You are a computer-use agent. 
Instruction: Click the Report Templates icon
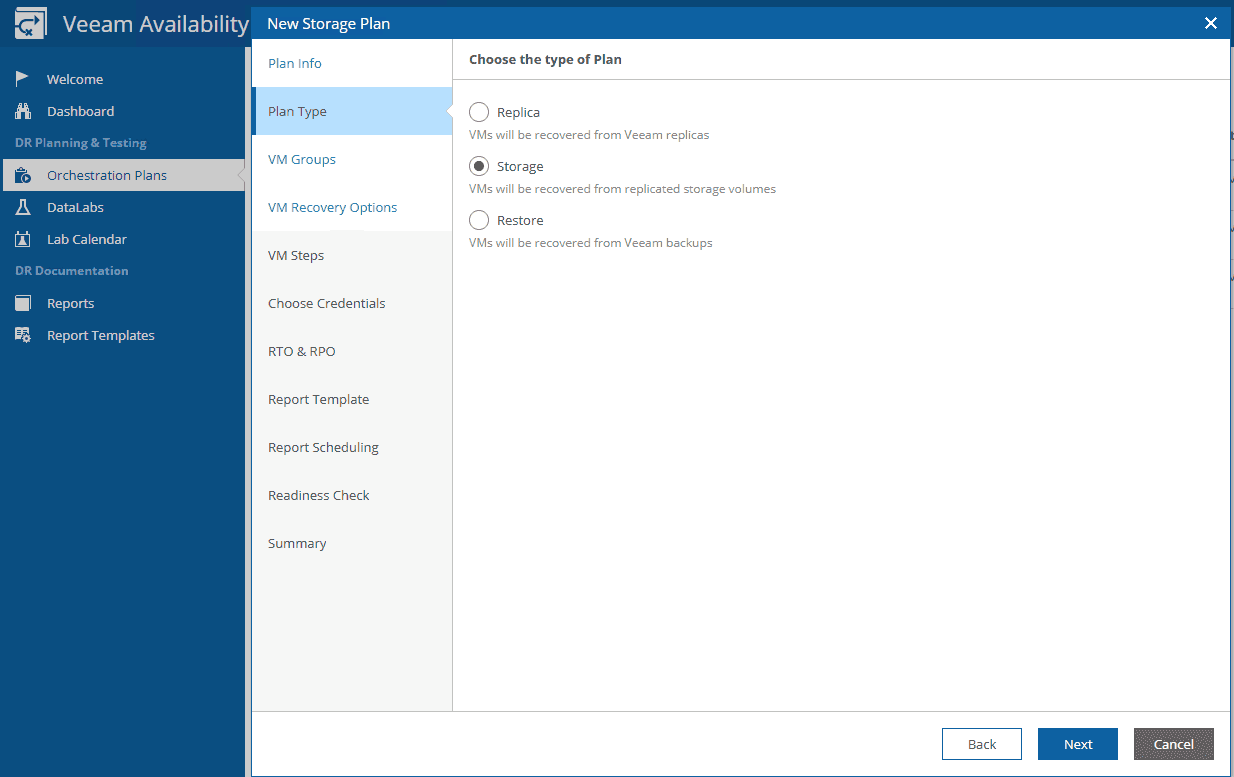click(22, 335)
